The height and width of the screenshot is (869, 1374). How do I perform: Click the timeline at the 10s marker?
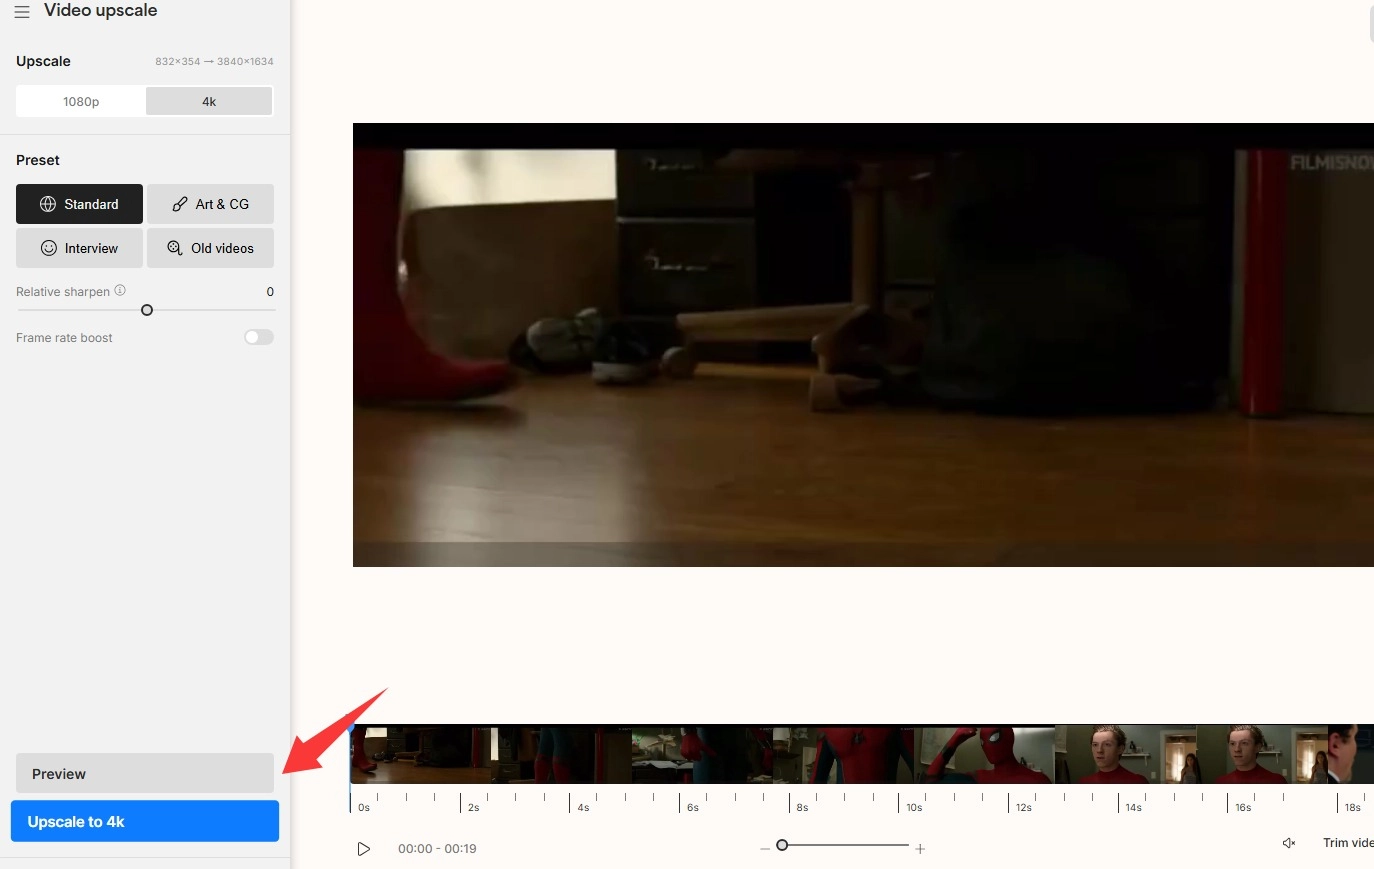(899, 802)
